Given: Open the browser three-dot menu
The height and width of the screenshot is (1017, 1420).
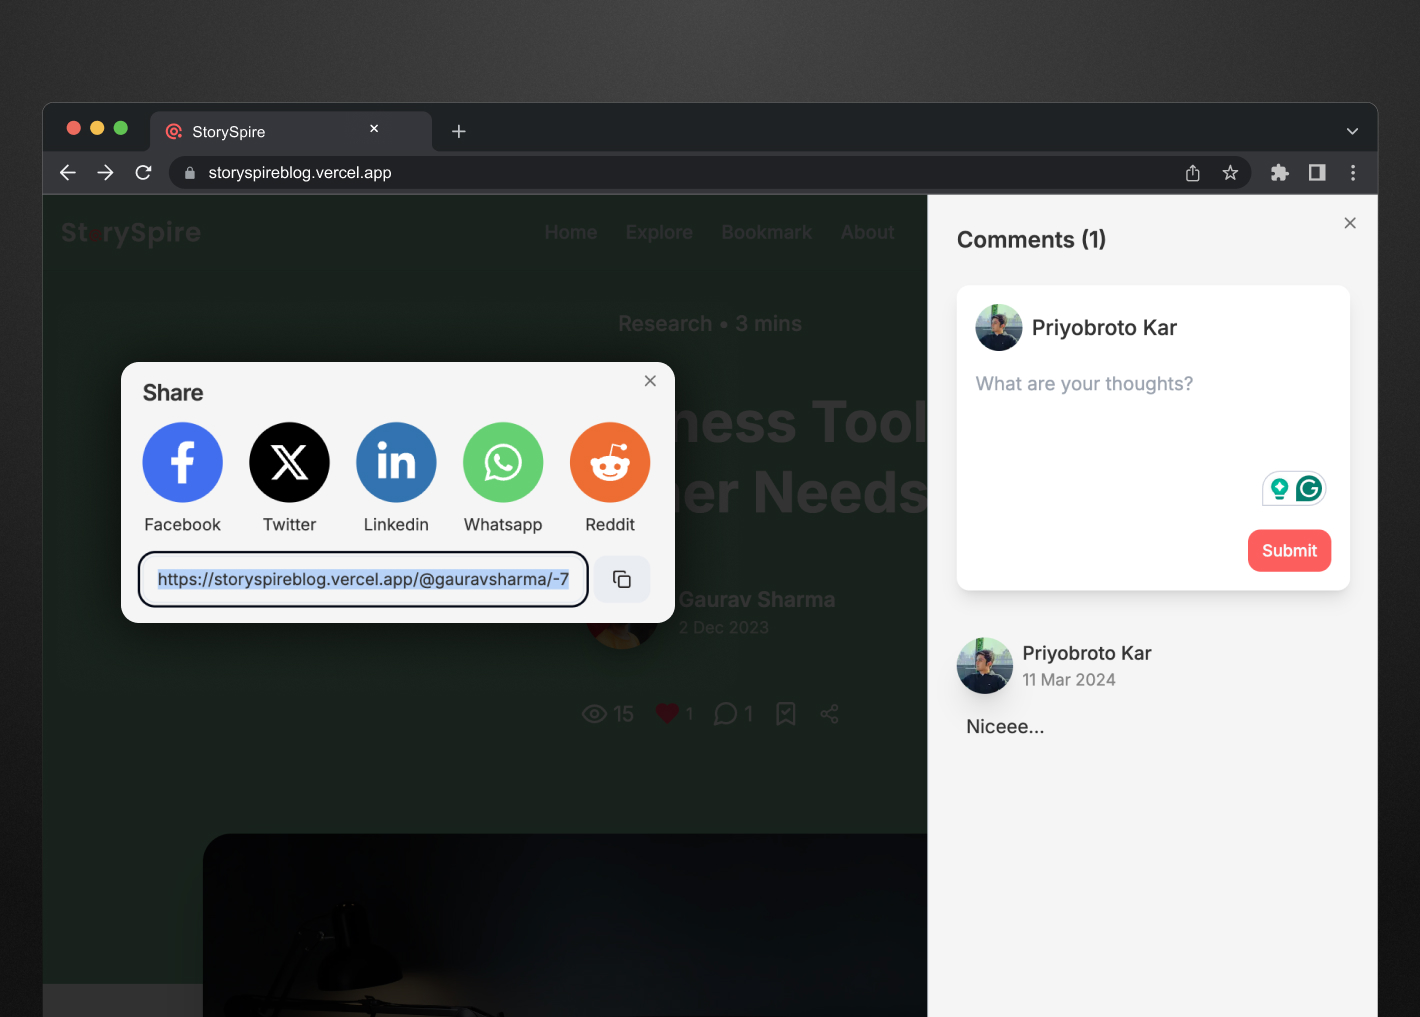Looking at the screenshot, I should coord(1353,173).
